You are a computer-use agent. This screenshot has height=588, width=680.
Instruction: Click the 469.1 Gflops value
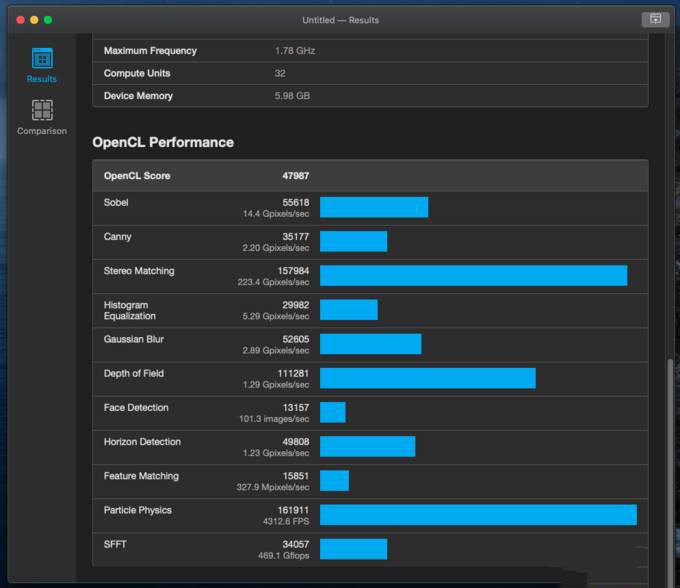[284, 556]
